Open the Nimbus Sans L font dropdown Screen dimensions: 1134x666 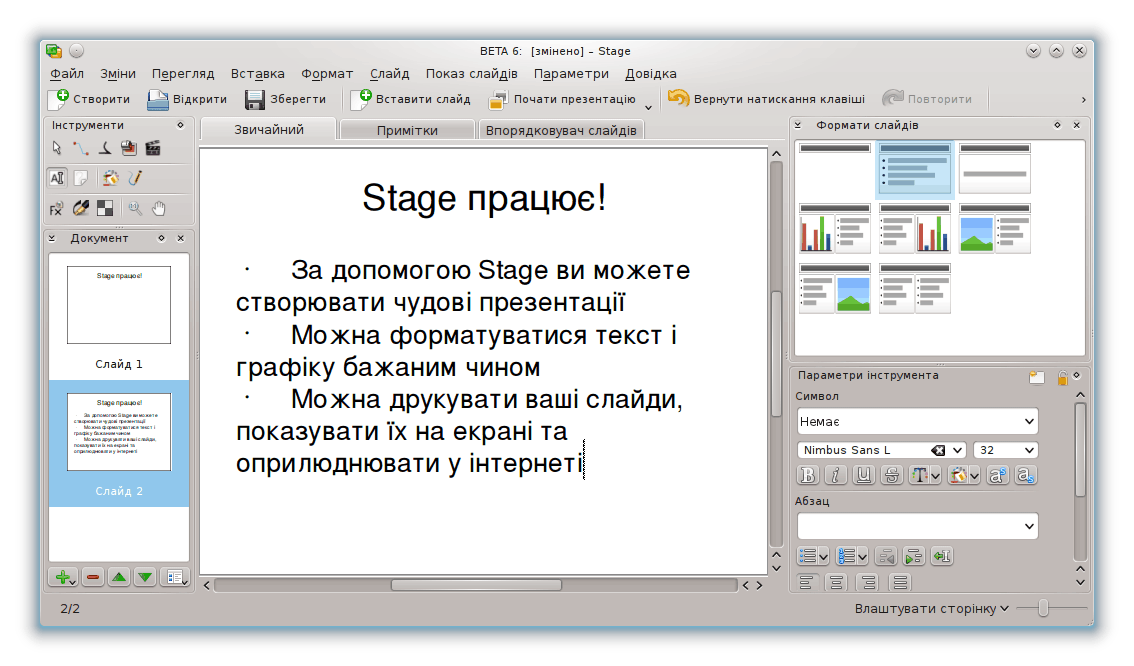pyautogui.click(x=956, y=450)
